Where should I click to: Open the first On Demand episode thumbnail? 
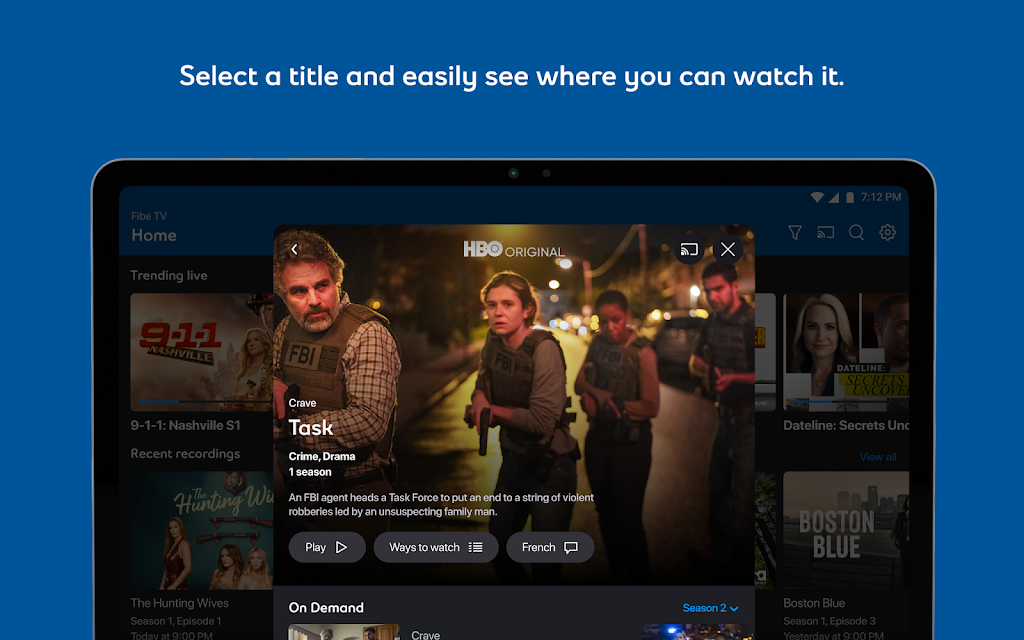(343, 632)
